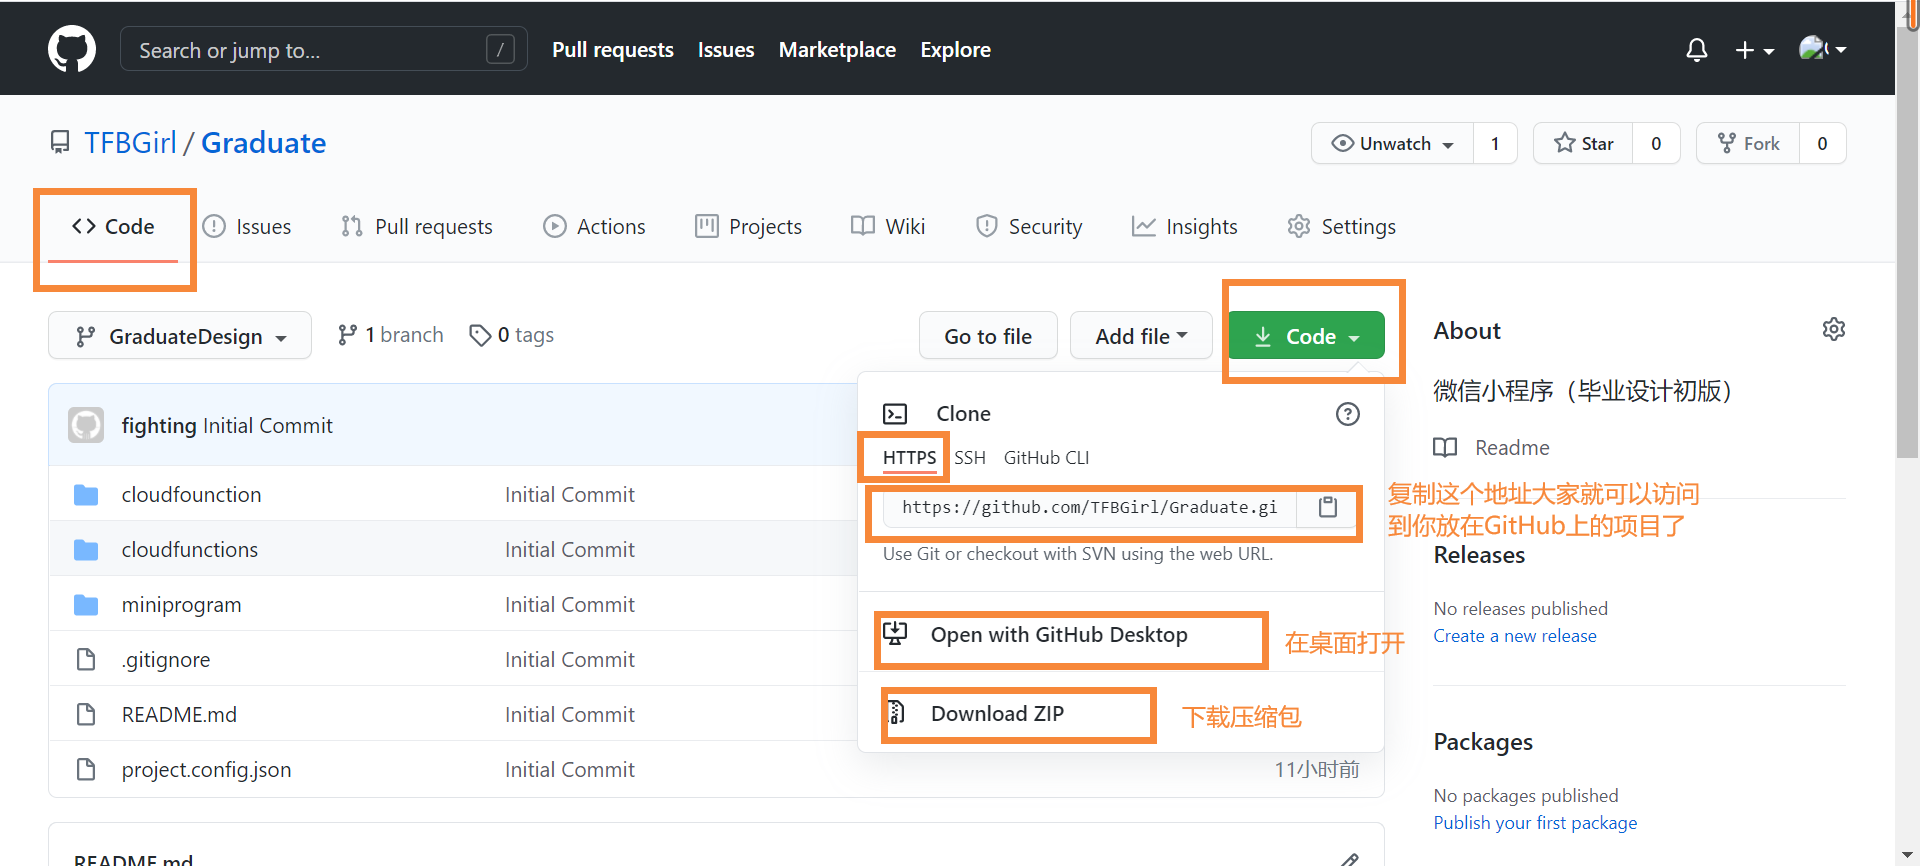View the 0 tags list
The width and height of the screenshot is (1920, 866).
click(511, 335)
